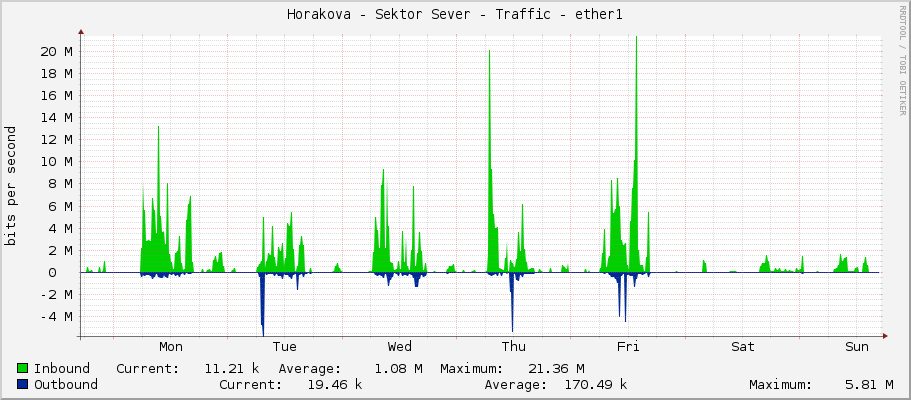Click the green Inbound legend color swatch
The width and height of the screenshot is (911, 400).
pos(23,368)
